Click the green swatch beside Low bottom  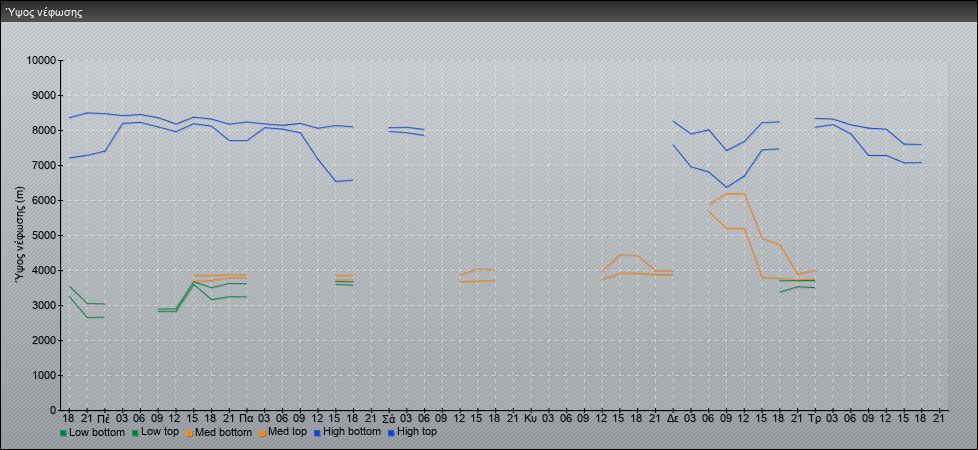[63, 432]
